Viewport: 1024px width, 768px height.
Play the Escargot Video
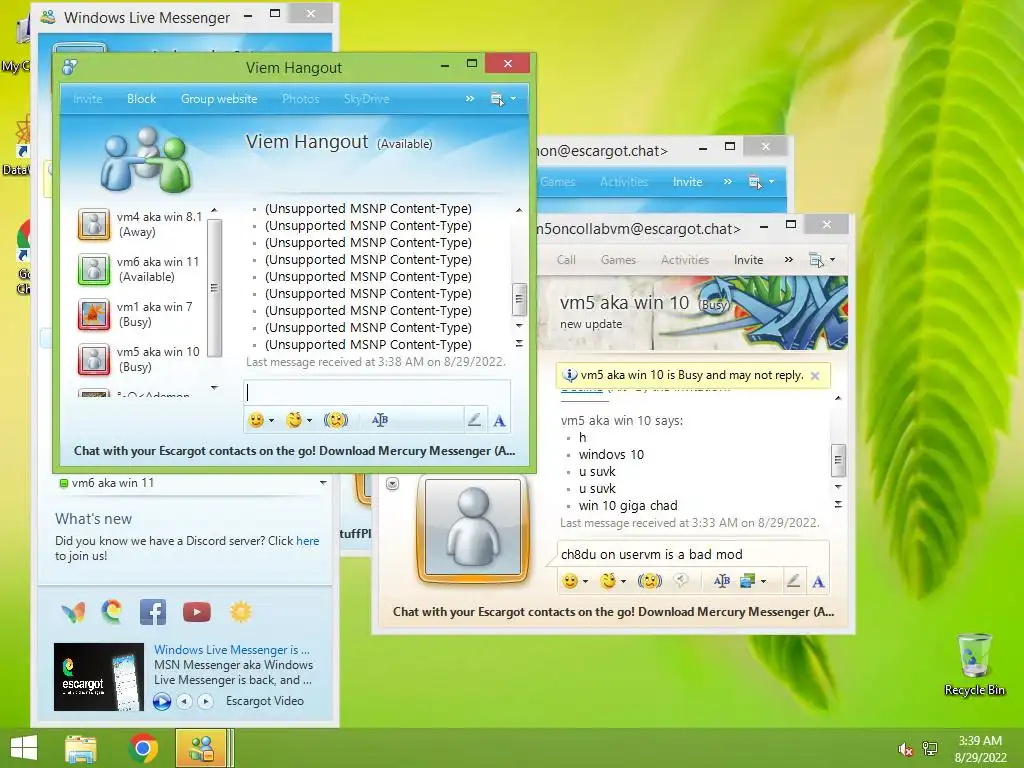[162, 701]
